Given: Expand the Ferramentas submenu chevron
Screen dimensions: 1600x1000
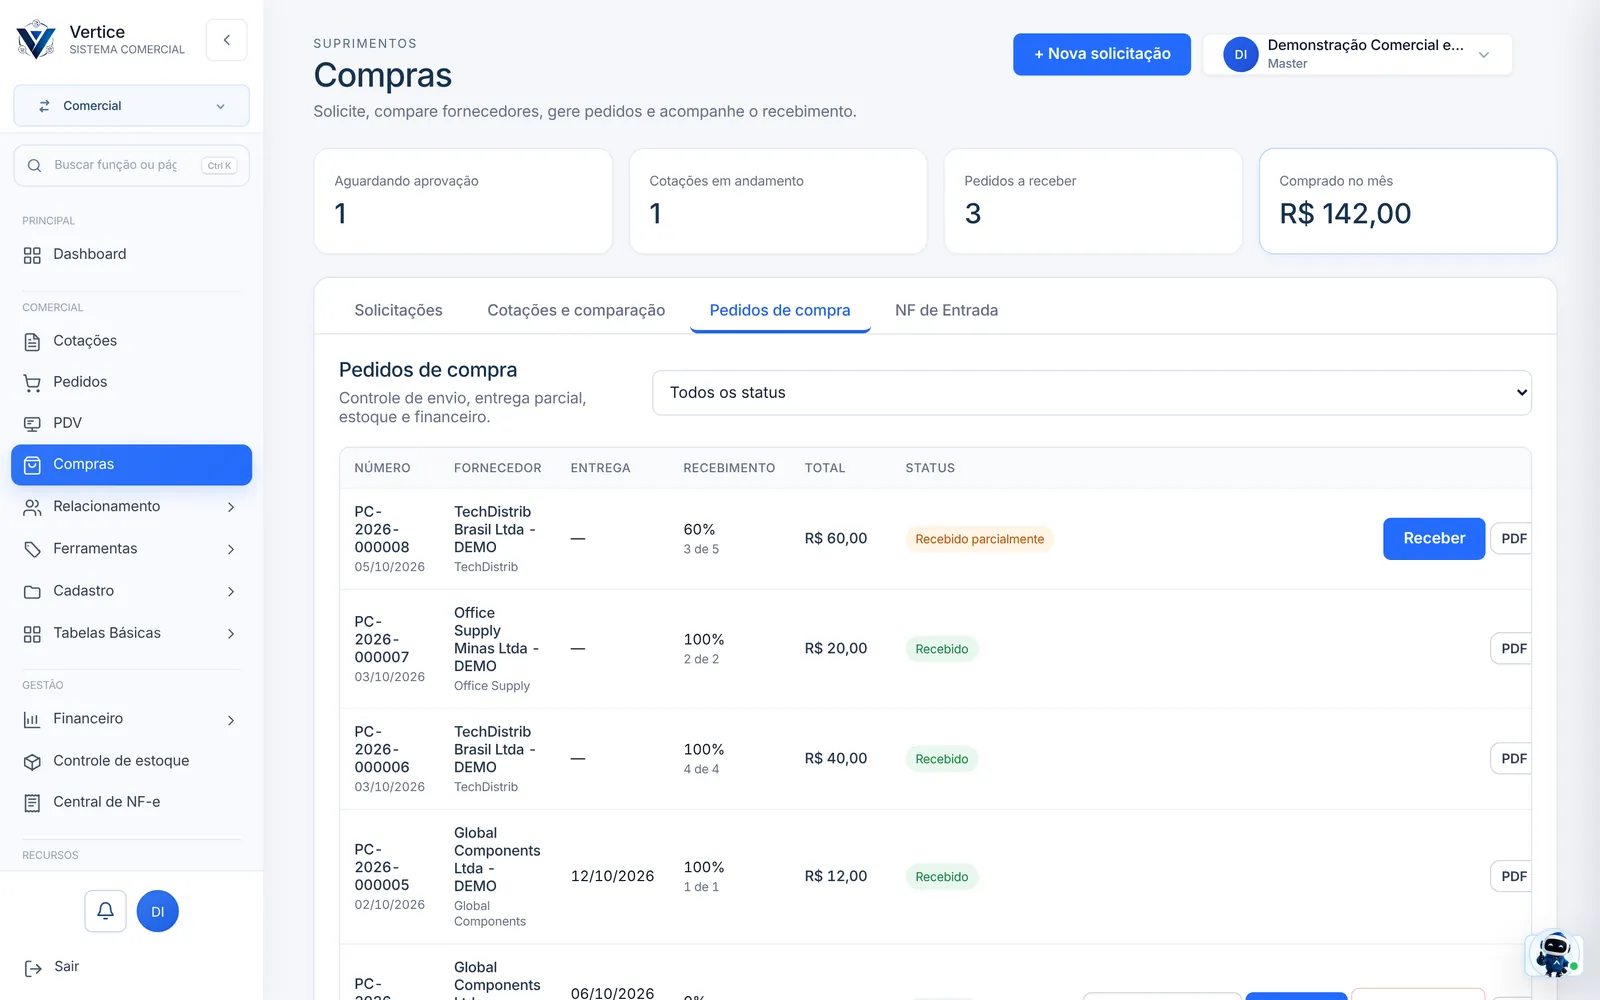Looking at the screenshot, I should 231,549.
